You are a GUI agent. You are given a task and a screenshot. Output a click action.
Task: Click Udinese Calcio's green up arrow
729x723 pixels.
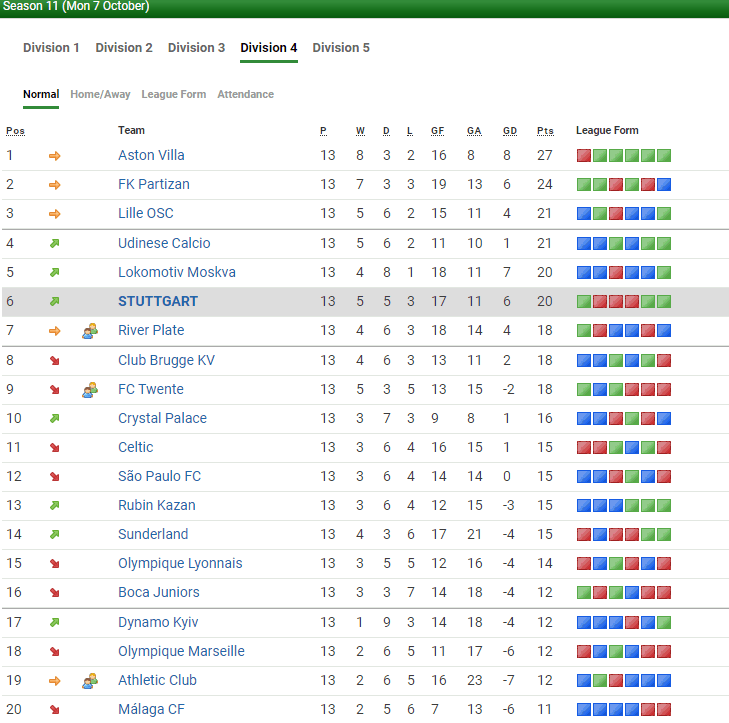pos(54,243)
